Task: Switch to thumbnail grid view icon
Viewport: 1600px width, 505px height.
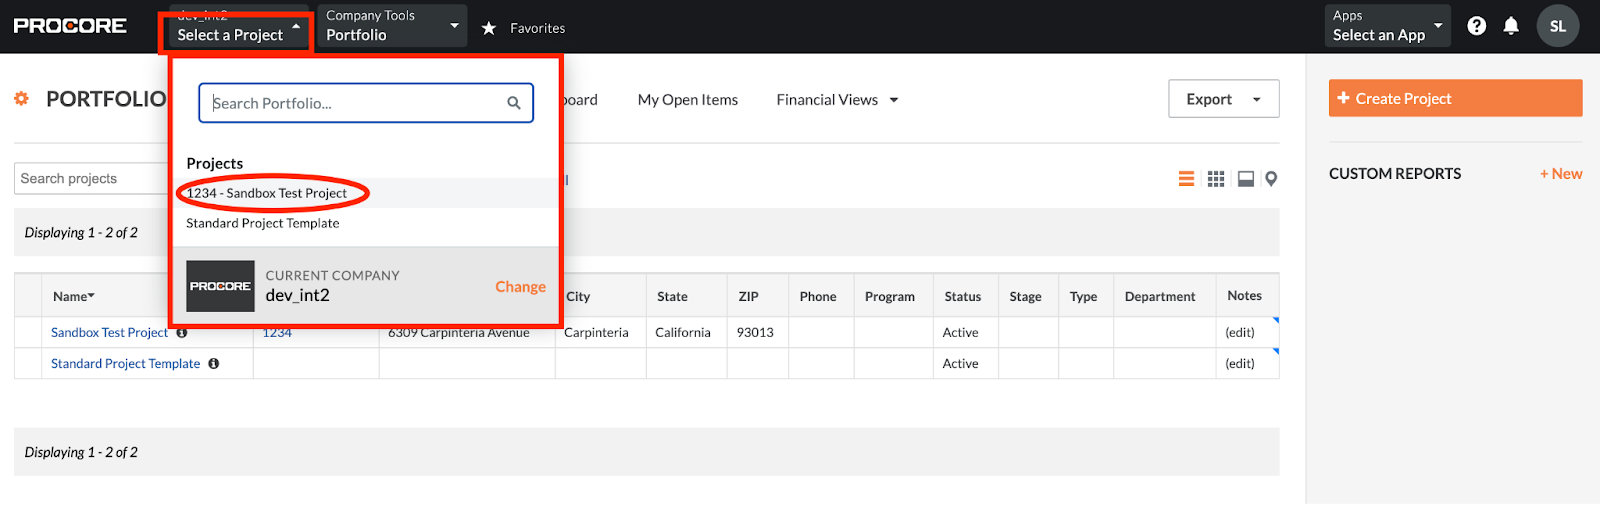Action: click(1216, 179)
